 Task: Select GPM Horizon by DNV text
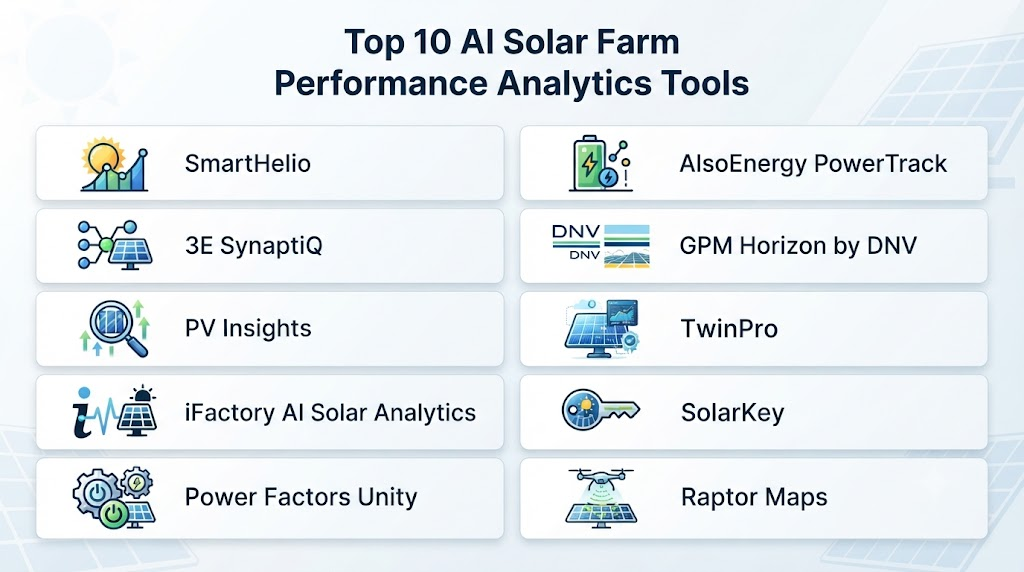coord(798,246)
